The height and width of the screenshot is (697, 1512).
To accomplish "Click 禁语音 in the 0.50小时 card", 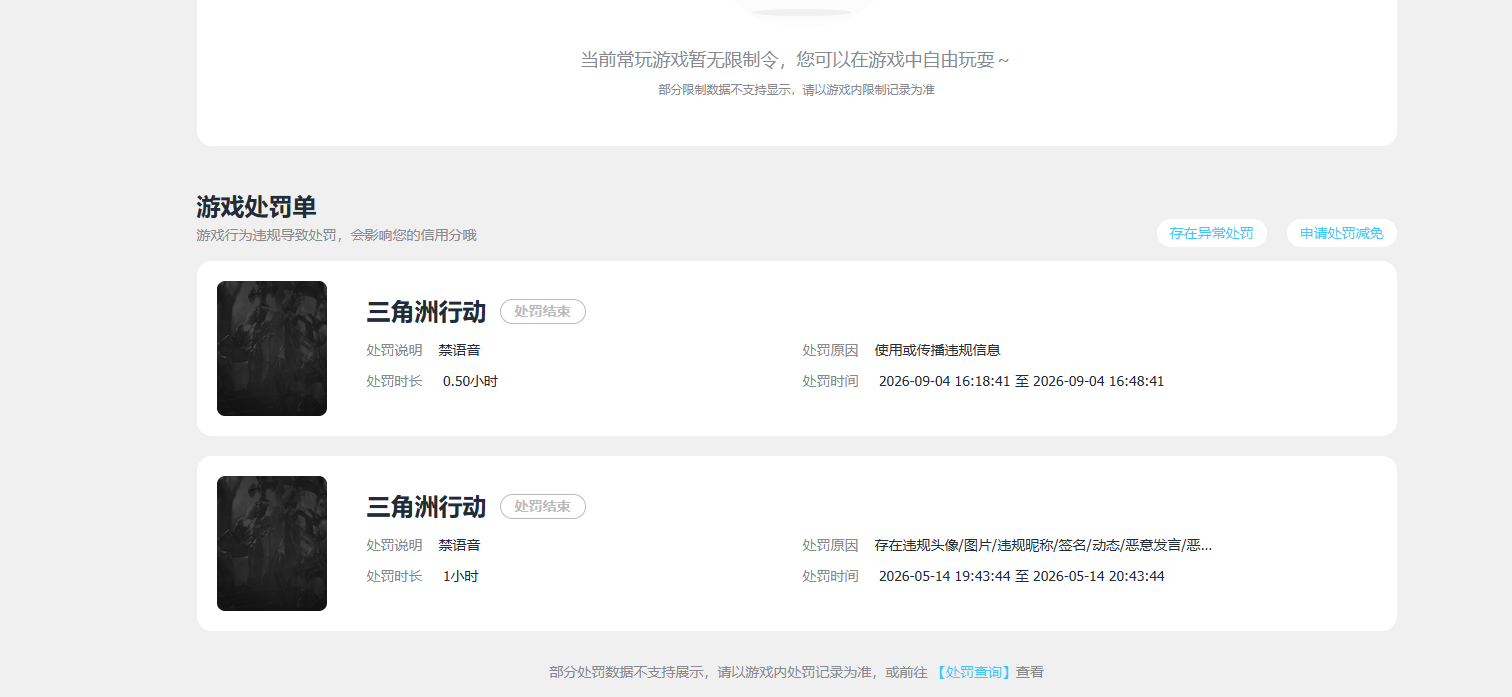I will 459,350.
